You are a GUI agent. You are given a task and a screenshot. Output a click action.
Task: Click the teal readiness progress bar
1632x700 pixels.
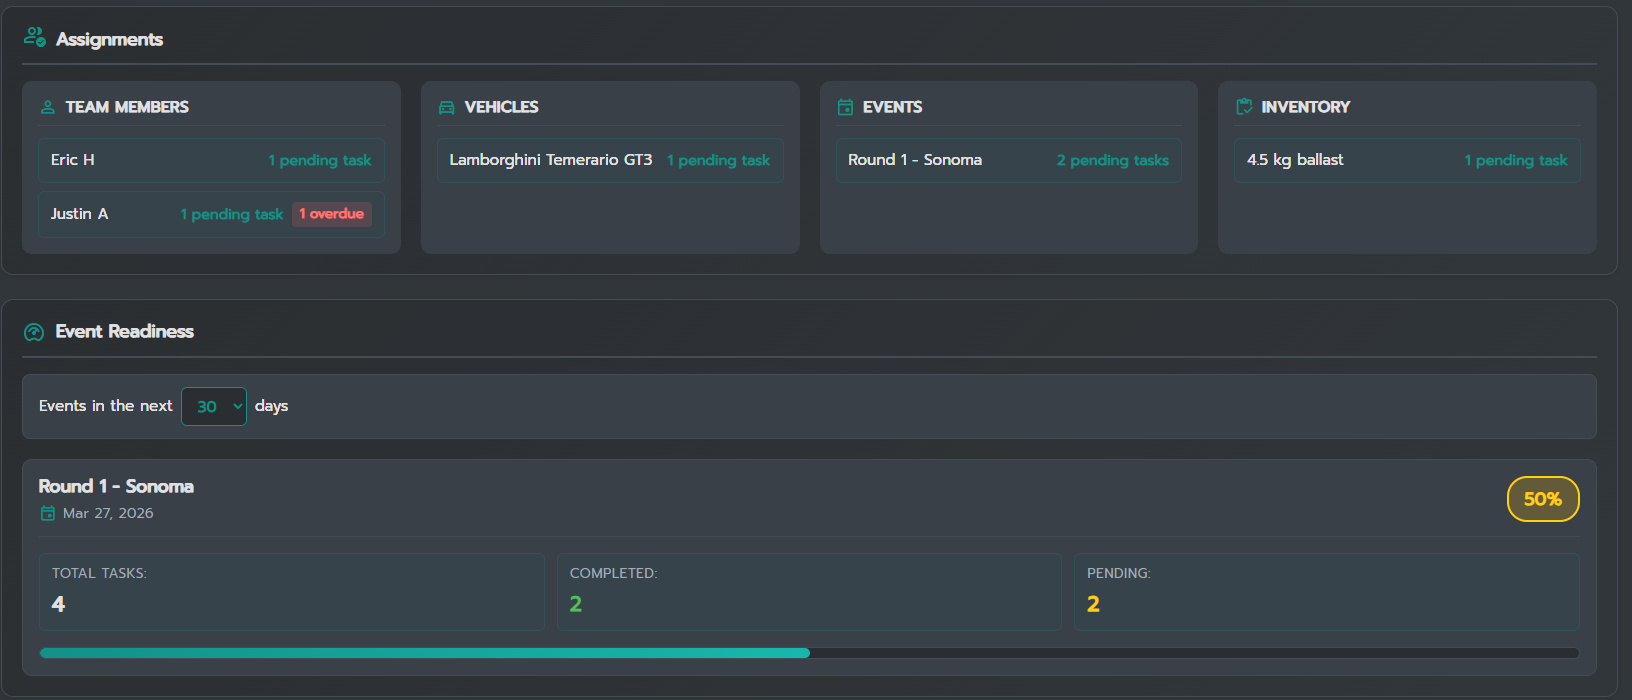coord(425,653)
